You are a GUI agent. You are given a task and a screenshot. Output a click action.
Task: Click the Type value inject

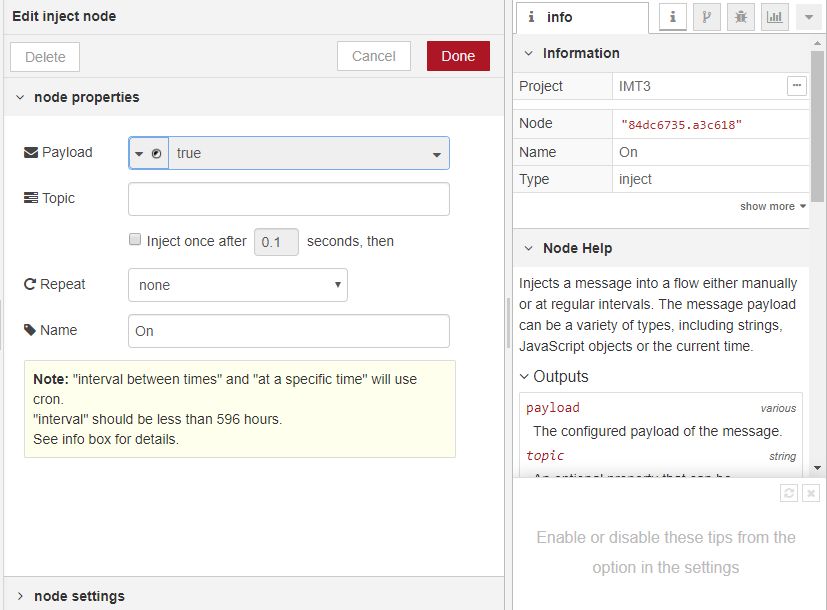pyautogui.click(x=635, y=179)
